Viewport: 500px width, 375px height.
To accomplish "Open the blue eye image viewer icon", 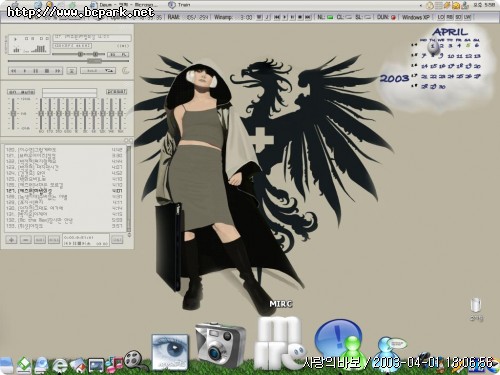I will point(170,352).
